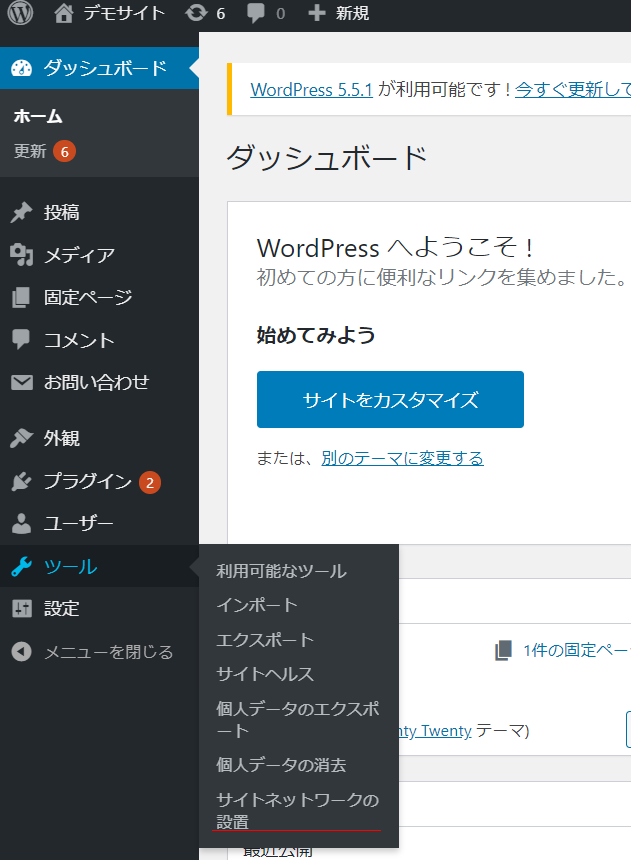This screenshot has width=631, height=860.
Task: Click the comment count 0 in admin bar
Action: [280, 14]
